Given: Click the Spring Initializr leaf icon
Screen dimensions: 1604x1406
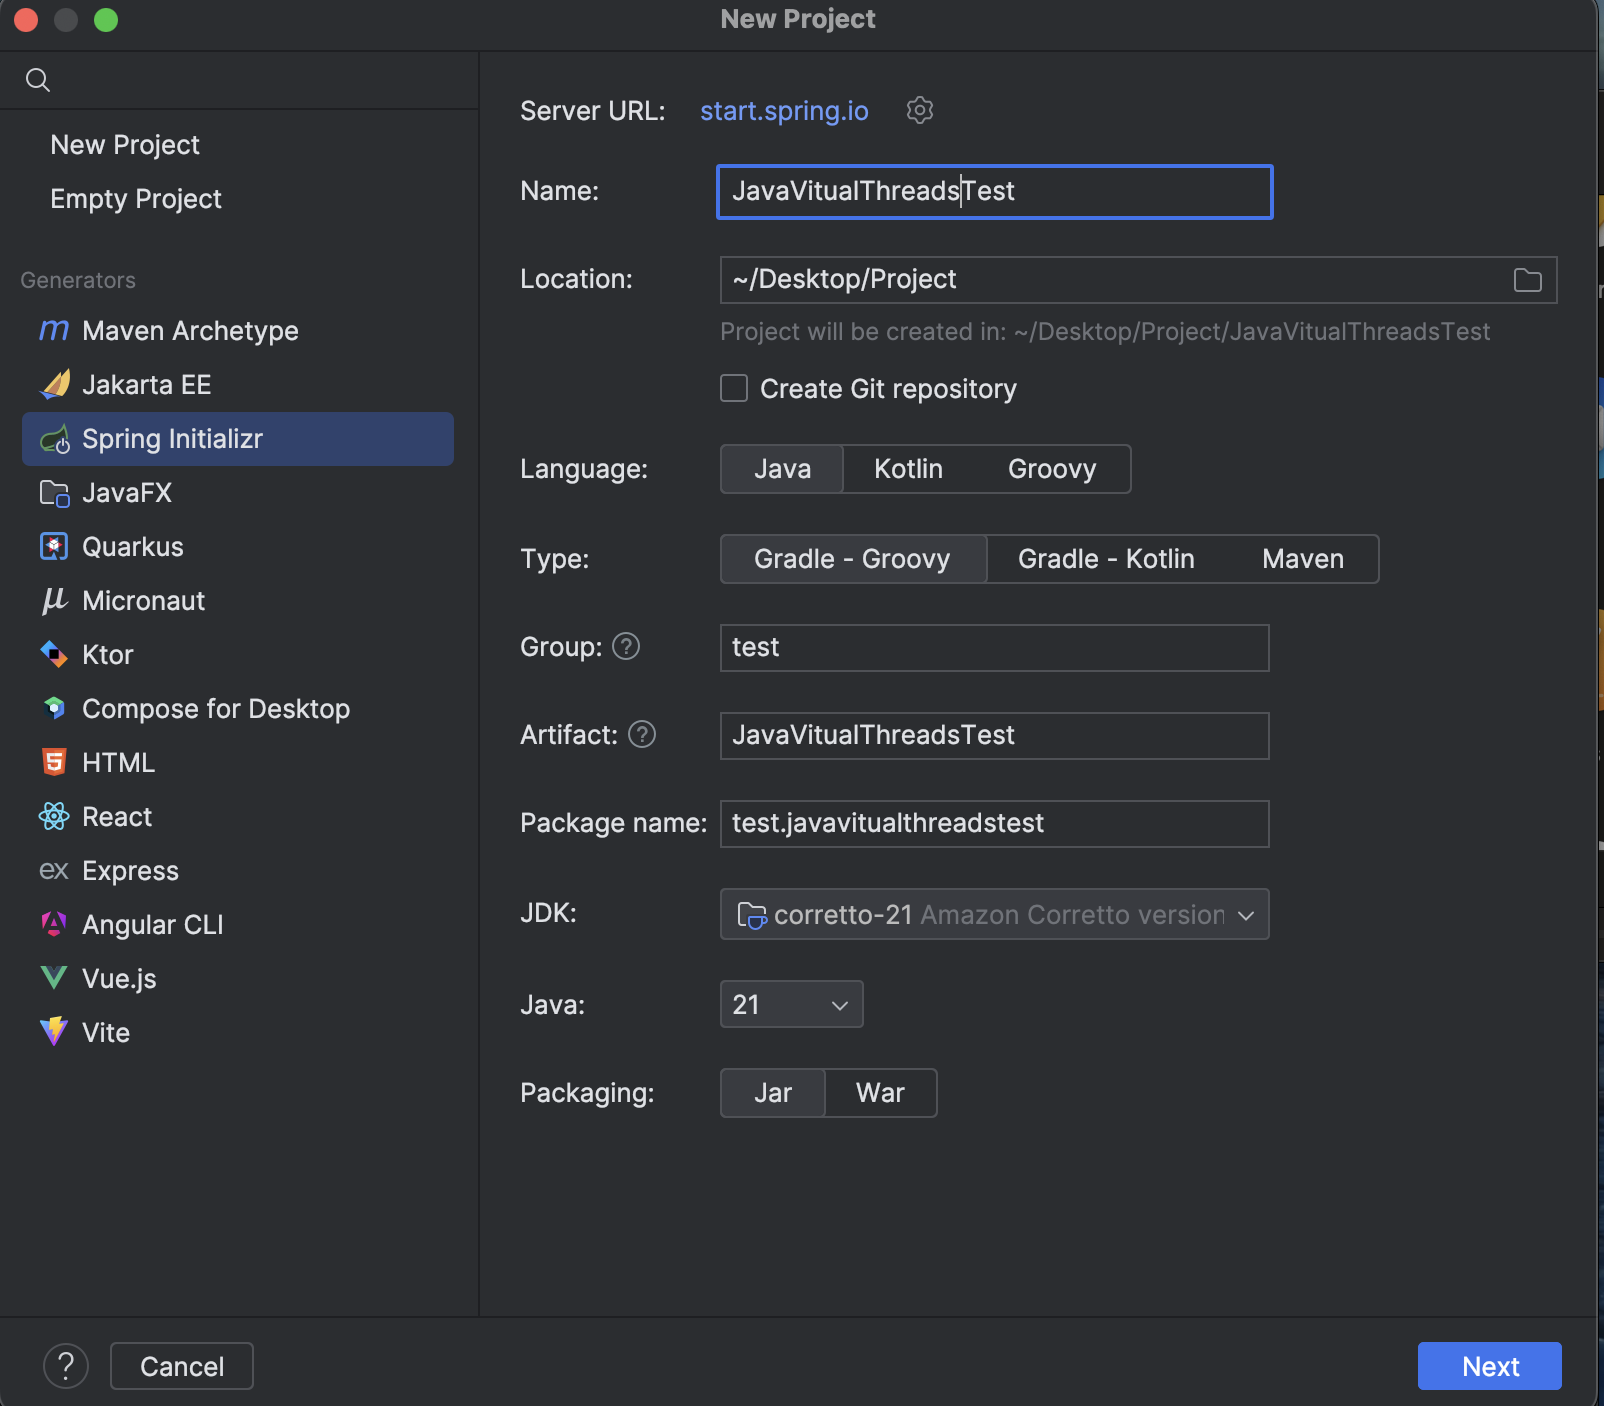Looking at the screenshot, I should coord(54,438).
